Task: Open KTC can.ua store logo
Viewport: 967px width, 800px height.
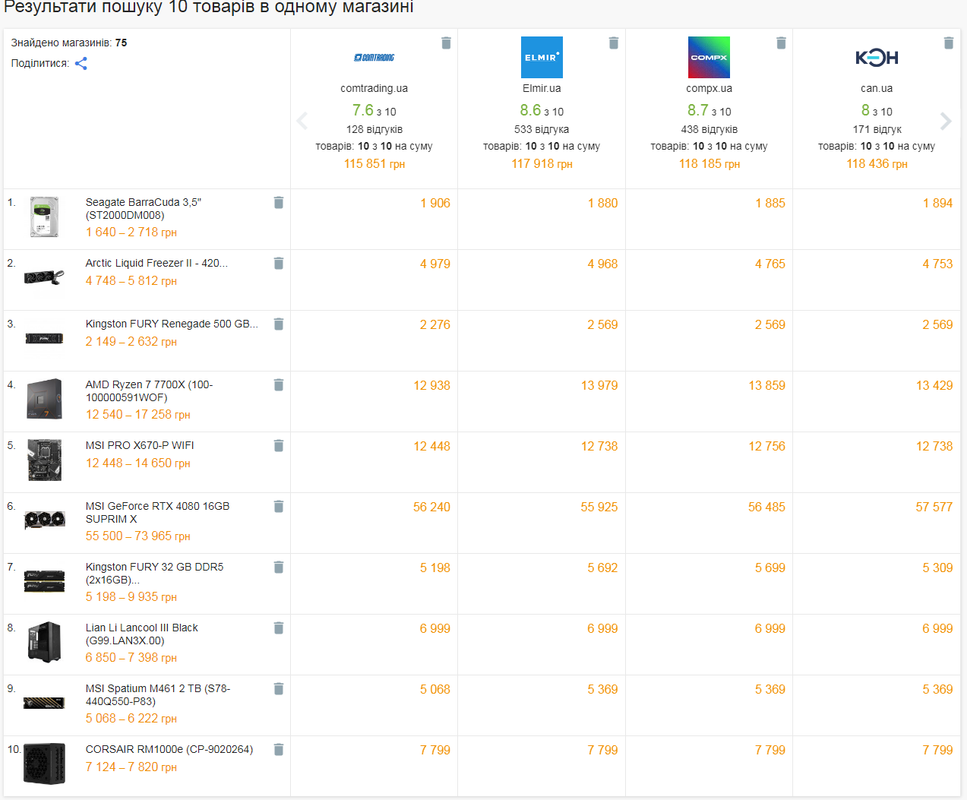Action: pyautogui.click(x=876, y=57)
